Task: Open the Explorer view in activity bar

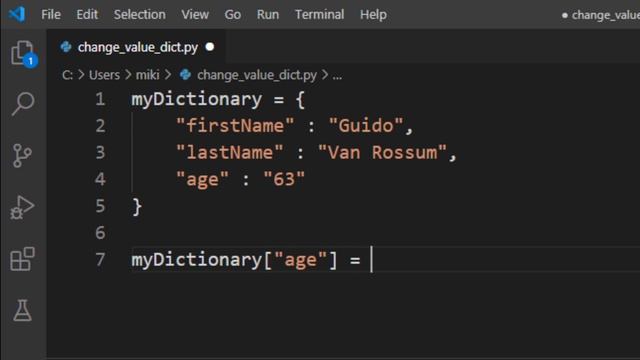Action: tap(23, 53)
